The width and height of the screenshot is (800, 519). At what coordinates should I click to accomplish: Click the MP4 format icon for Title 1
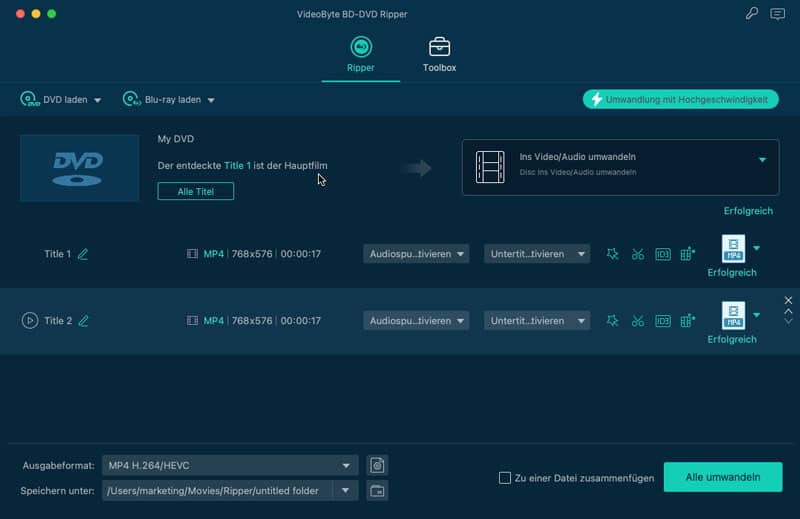pyautogui.click(x=733, y=249)
